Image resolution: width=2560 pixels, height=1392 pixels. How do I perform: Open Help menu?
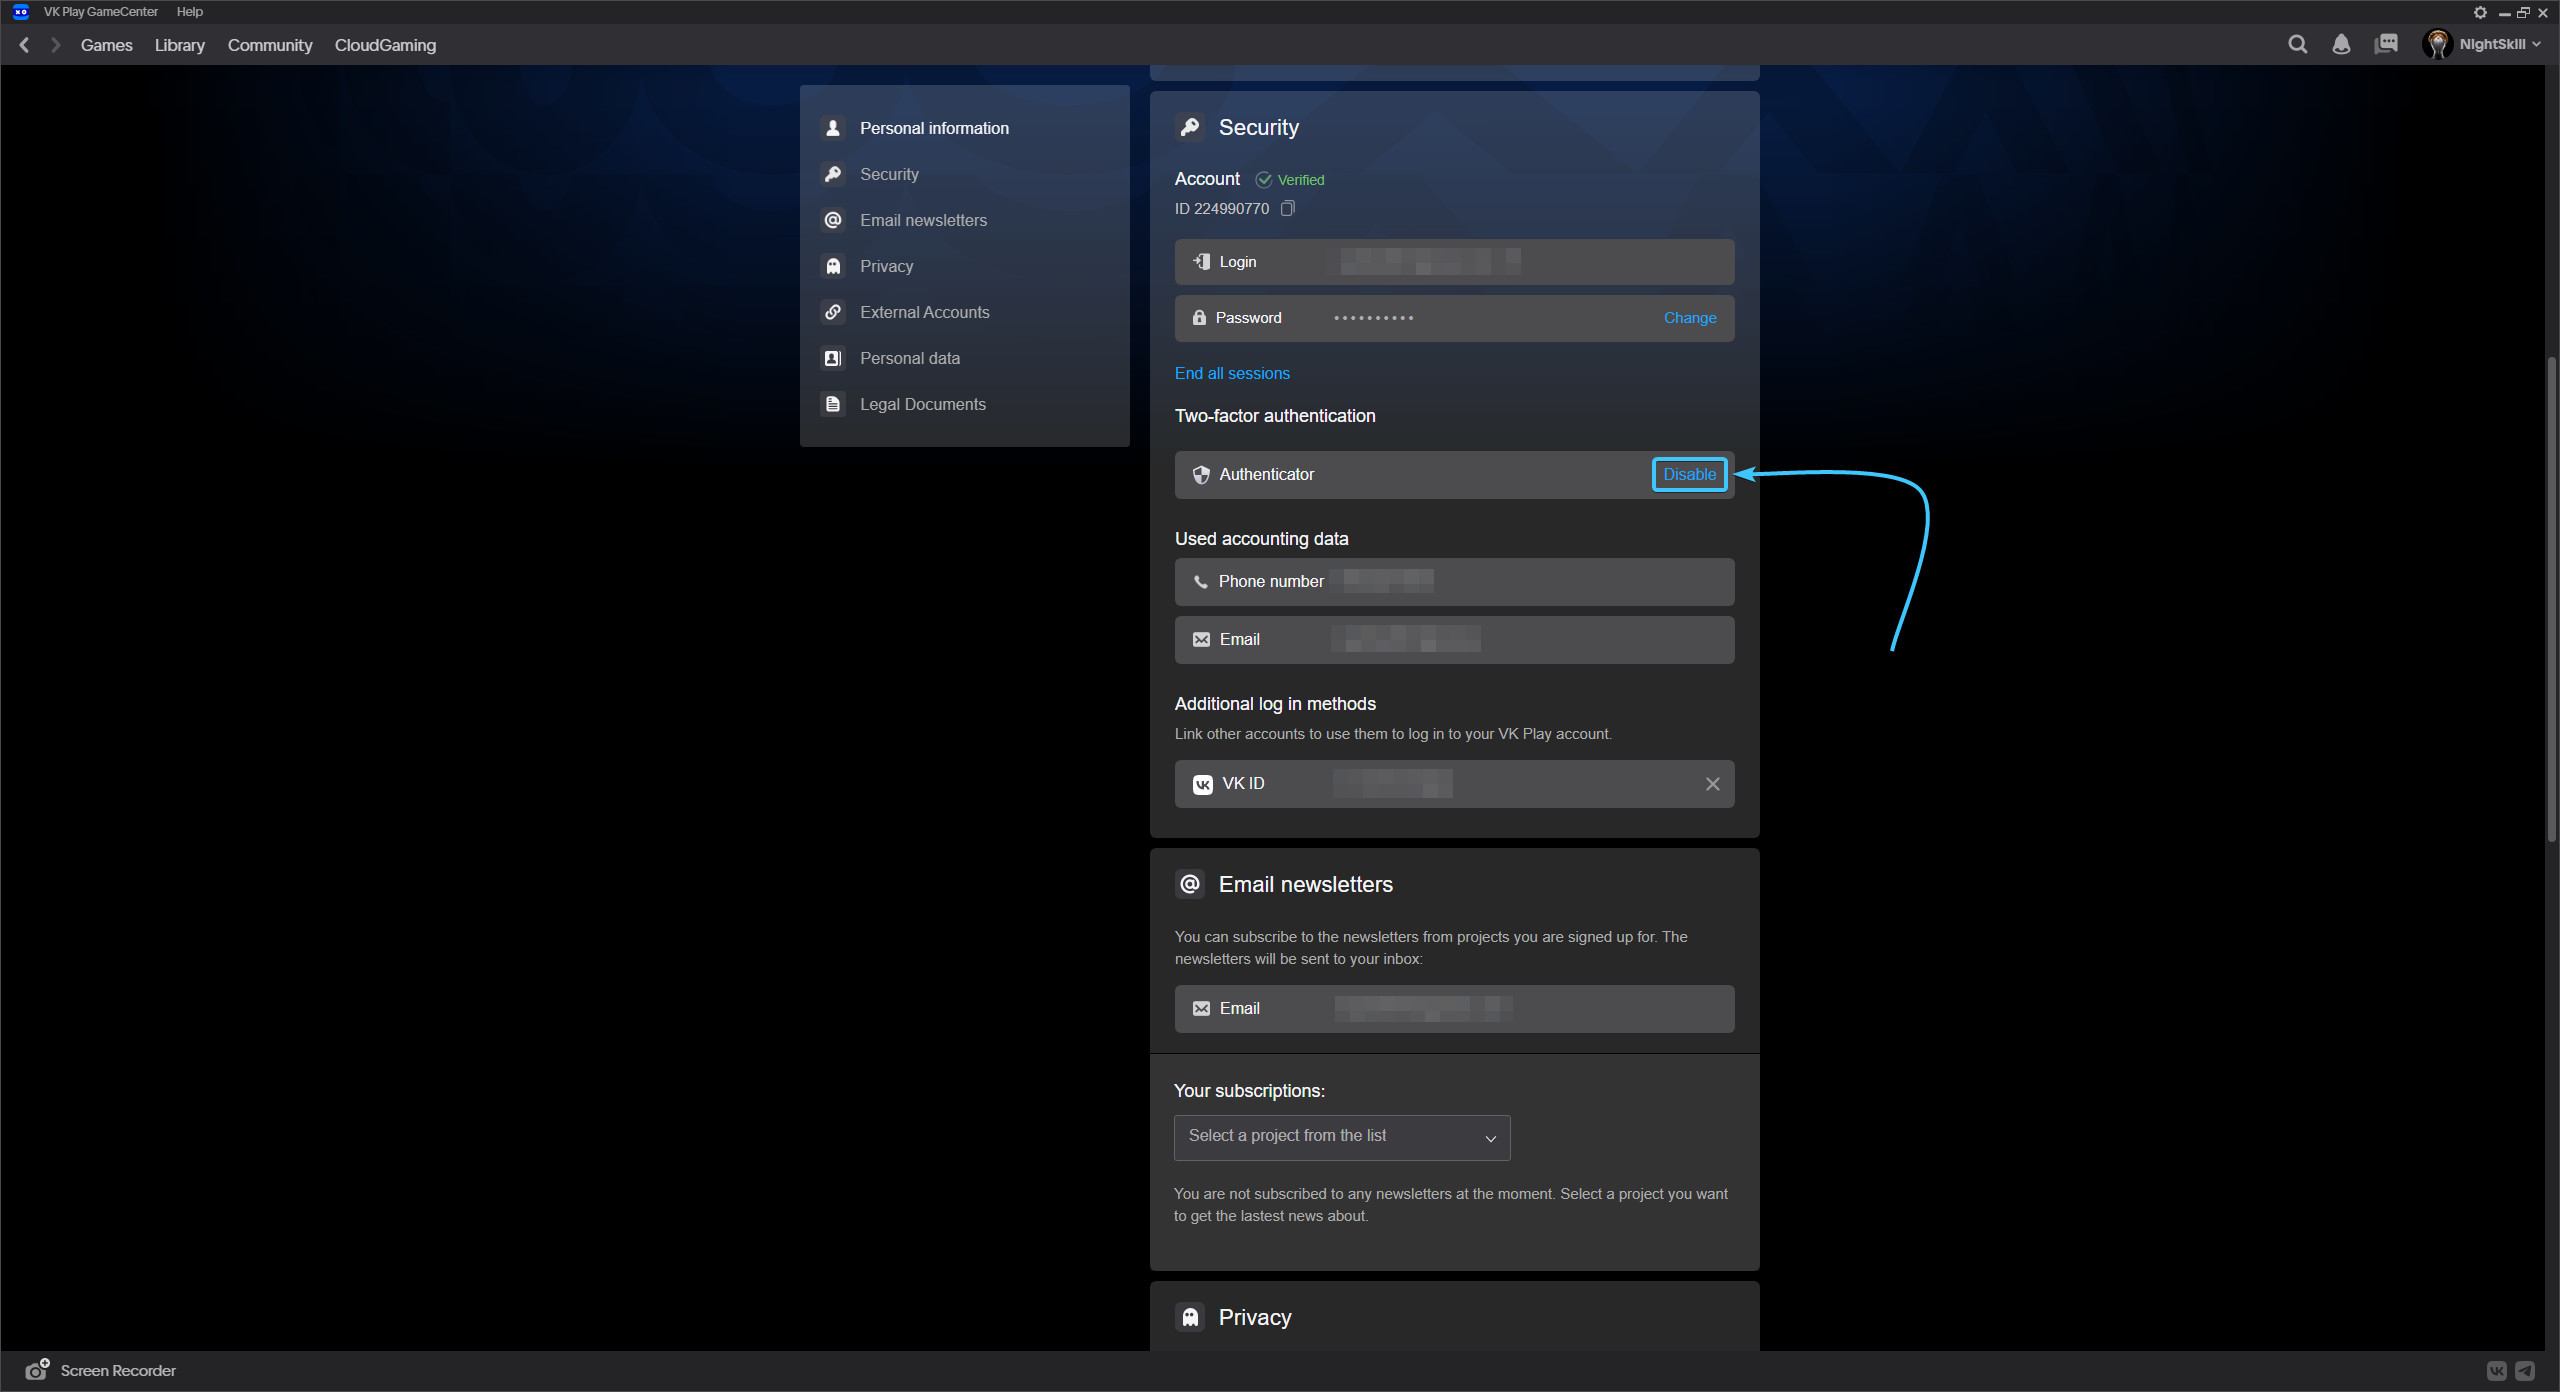coord(189,12)
